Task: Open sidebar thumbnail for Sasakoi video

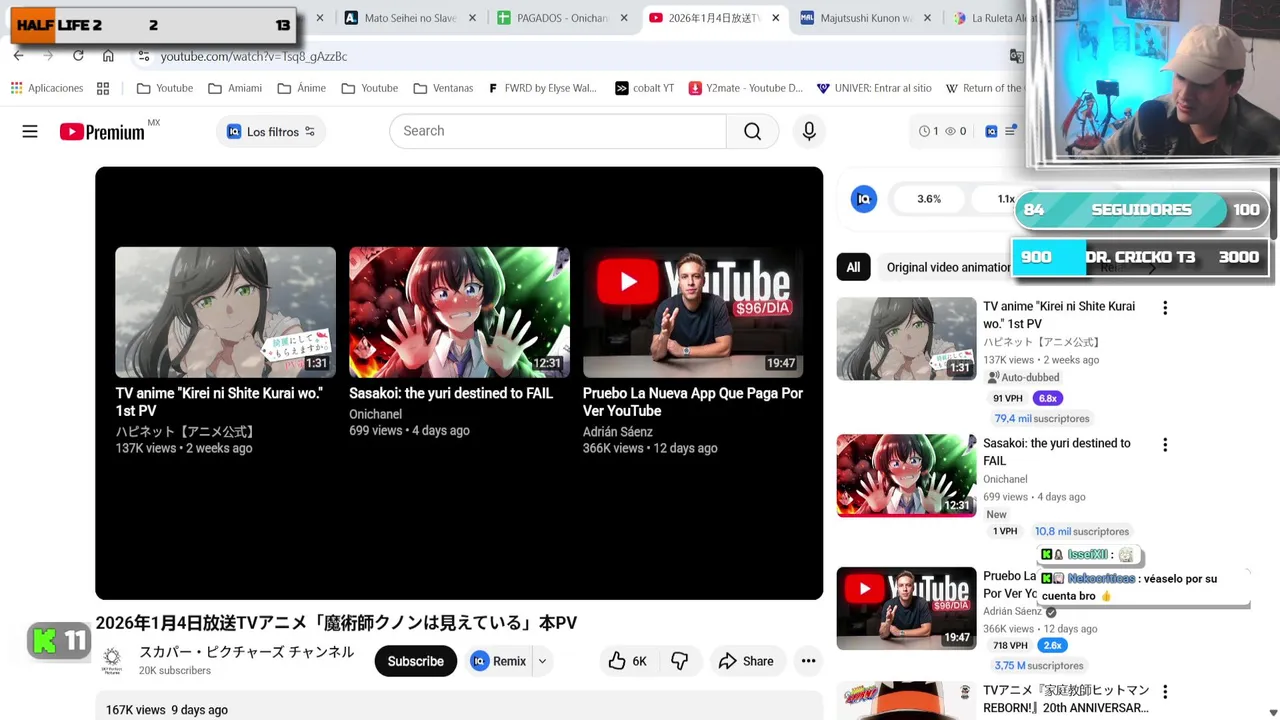Action: coord(906,475)
